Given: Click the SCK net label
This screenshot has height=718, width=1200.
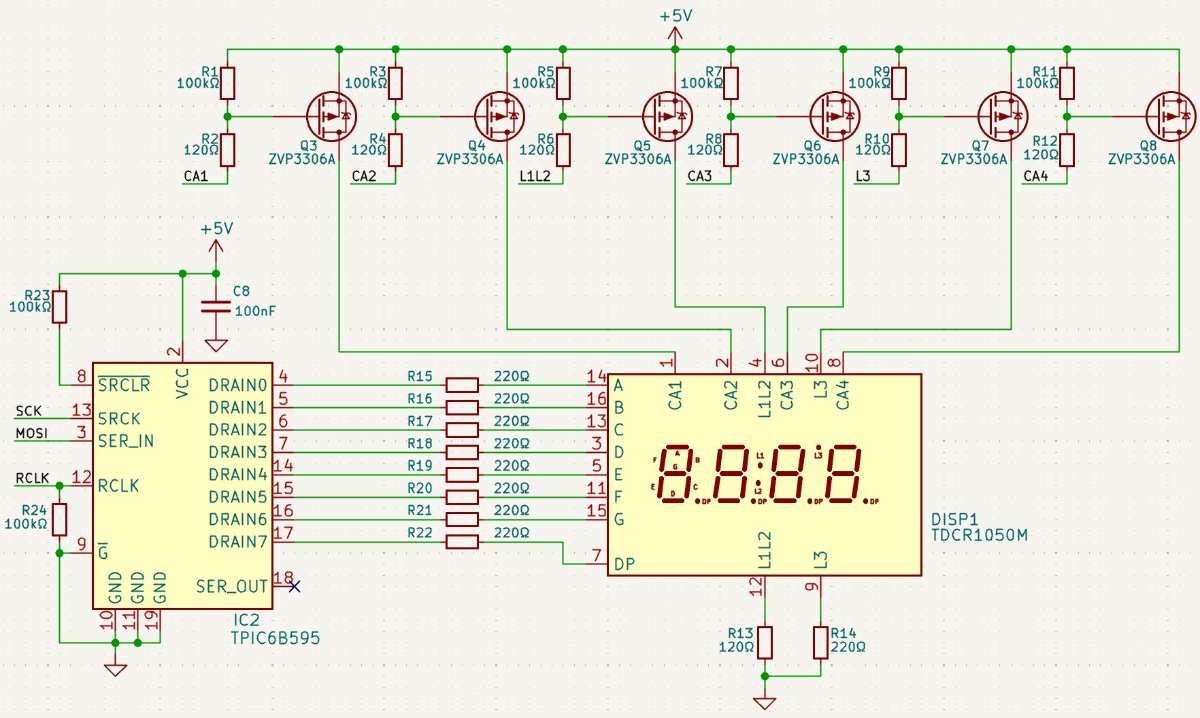Looking at the screenshot, I should (29, 412).
